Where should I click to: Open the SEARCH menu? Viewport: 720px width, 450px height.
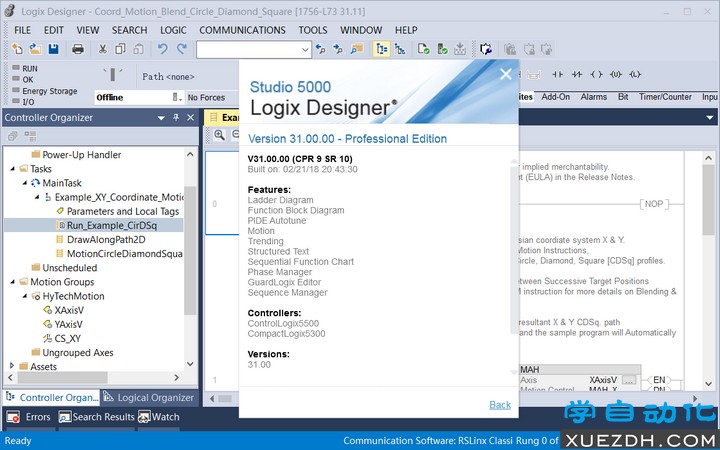129,30
